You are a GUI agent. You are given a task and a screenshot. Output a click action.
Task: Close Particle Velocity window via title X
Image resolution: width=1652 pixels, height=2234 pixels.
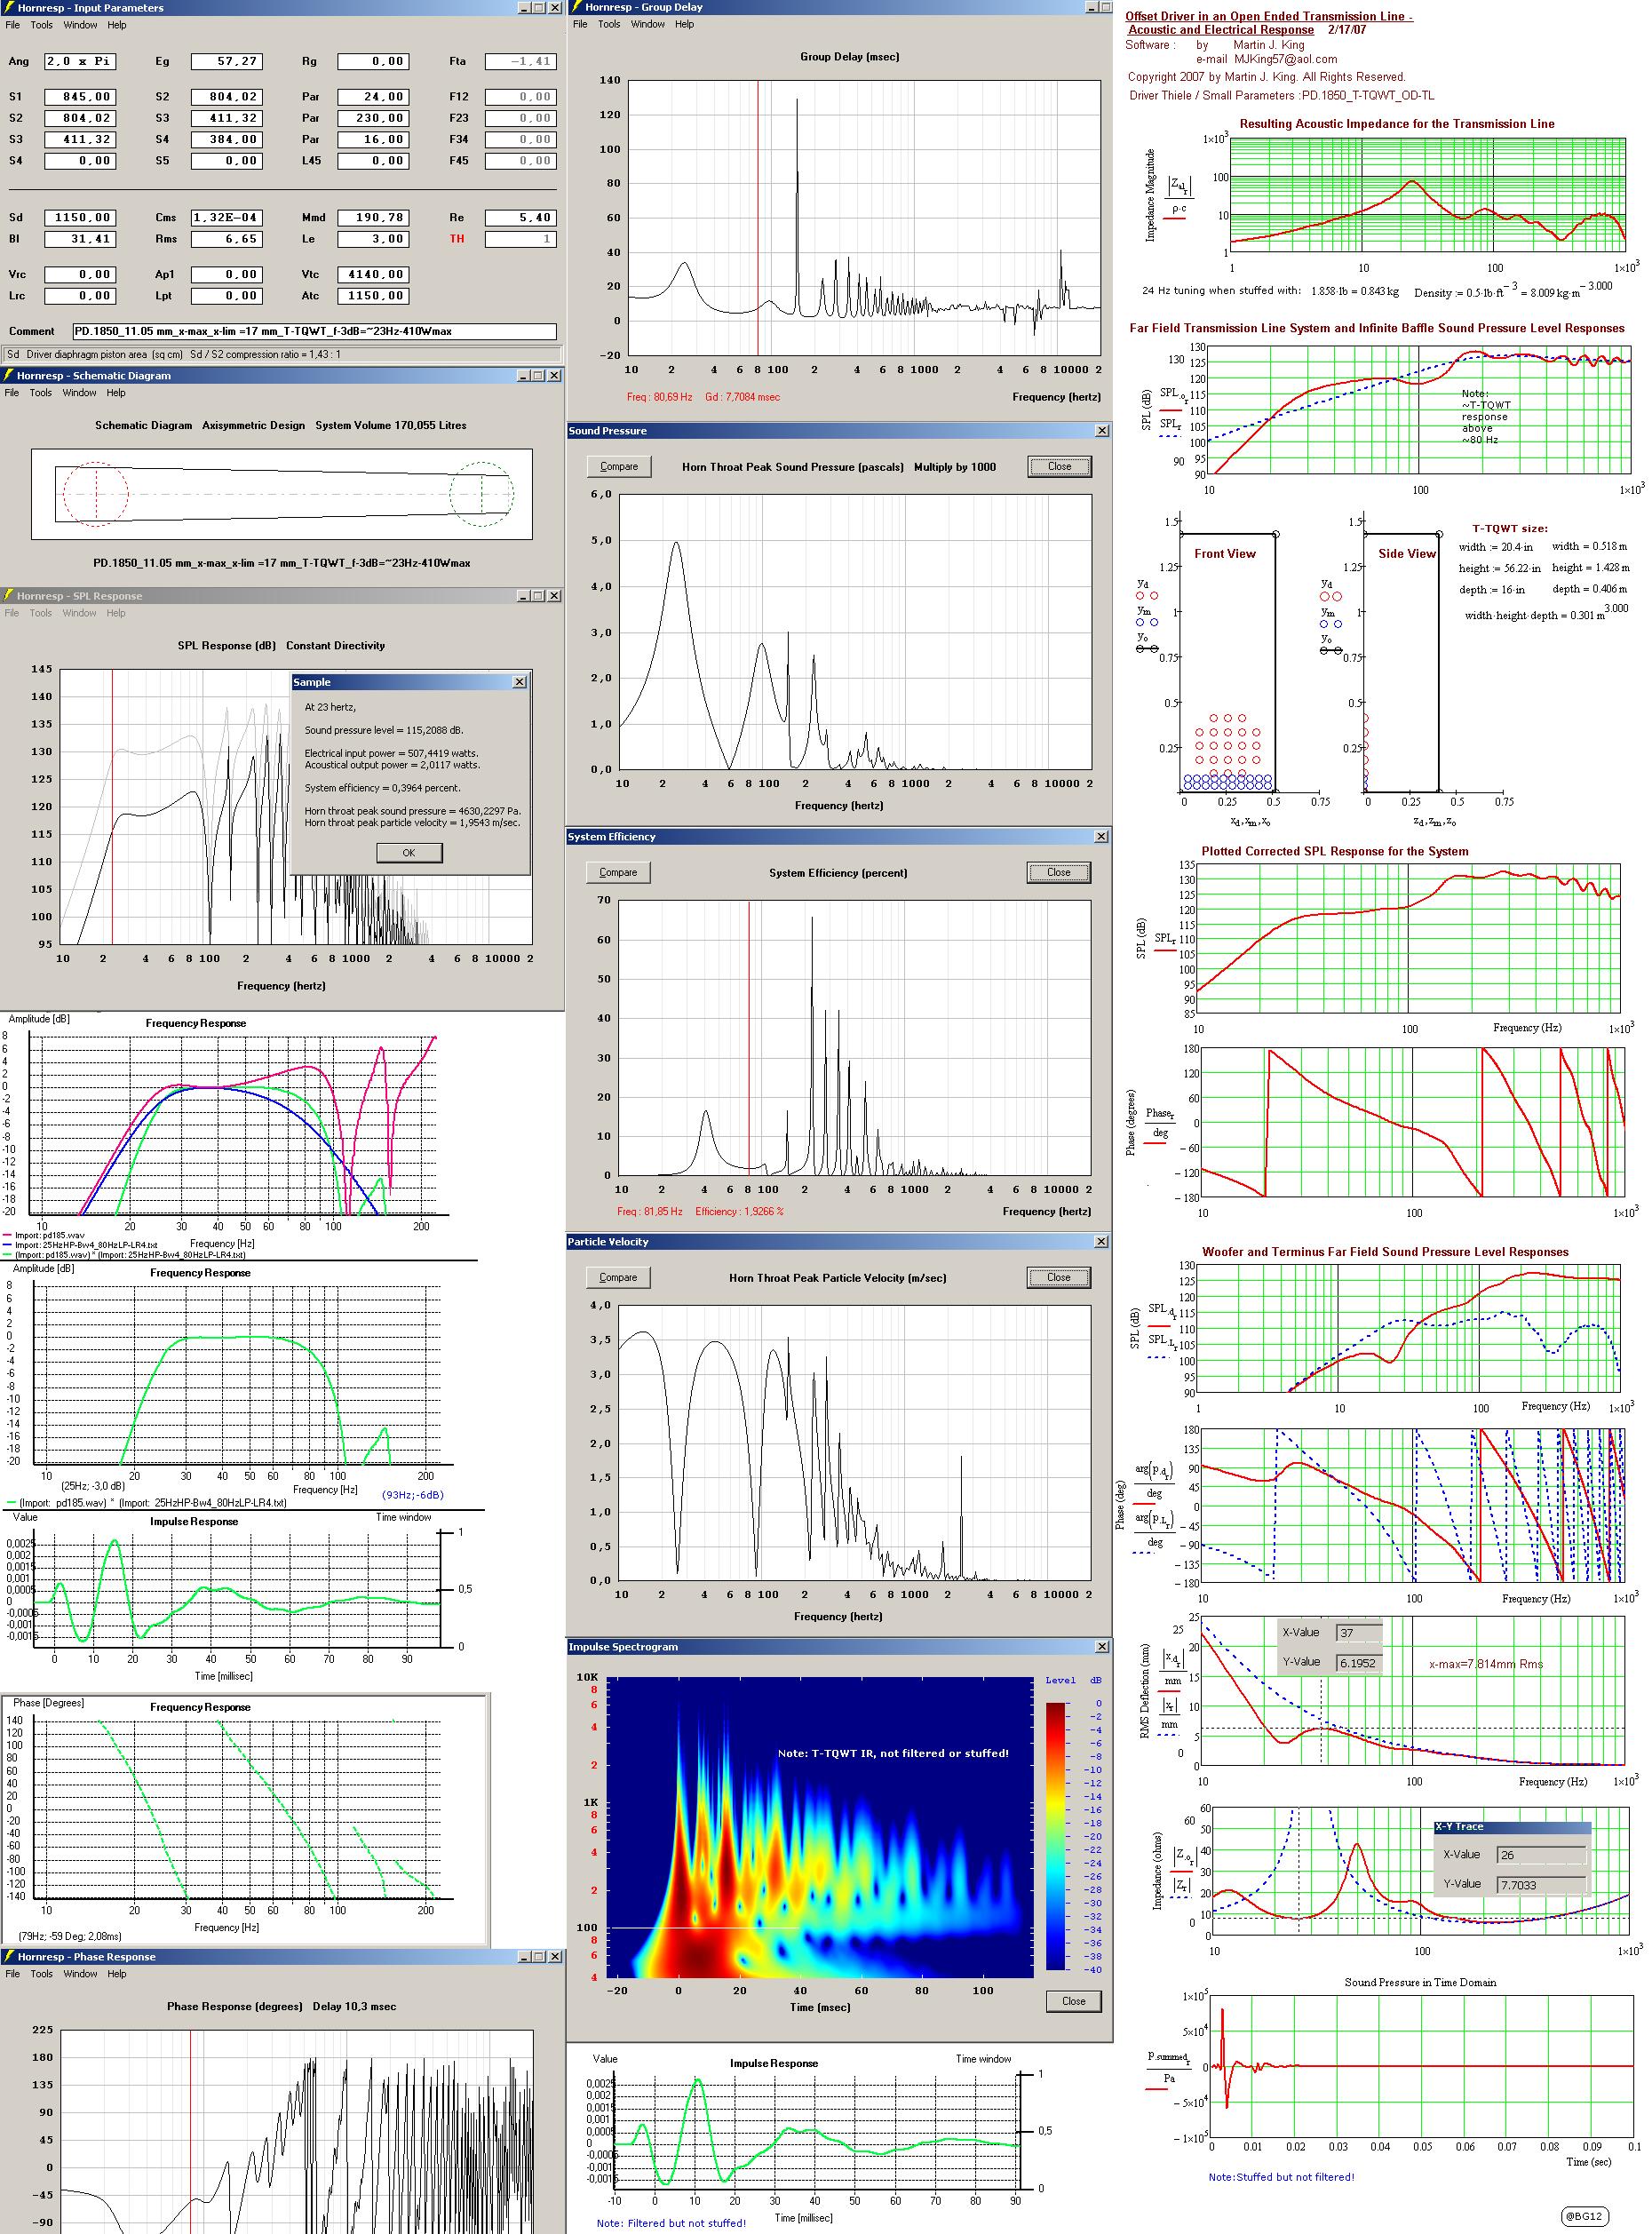pos(1102,1242)
